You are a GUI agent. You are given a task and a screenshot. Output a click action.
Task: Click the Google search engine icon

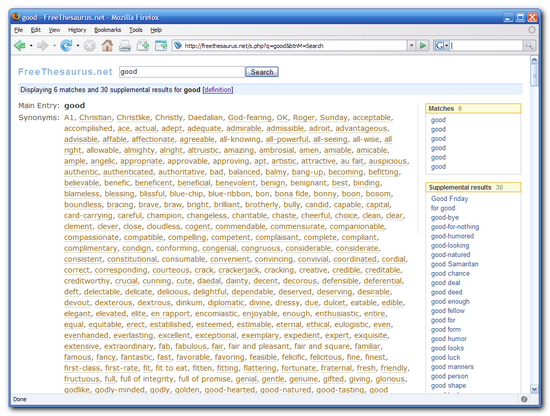tap(439, 46)
